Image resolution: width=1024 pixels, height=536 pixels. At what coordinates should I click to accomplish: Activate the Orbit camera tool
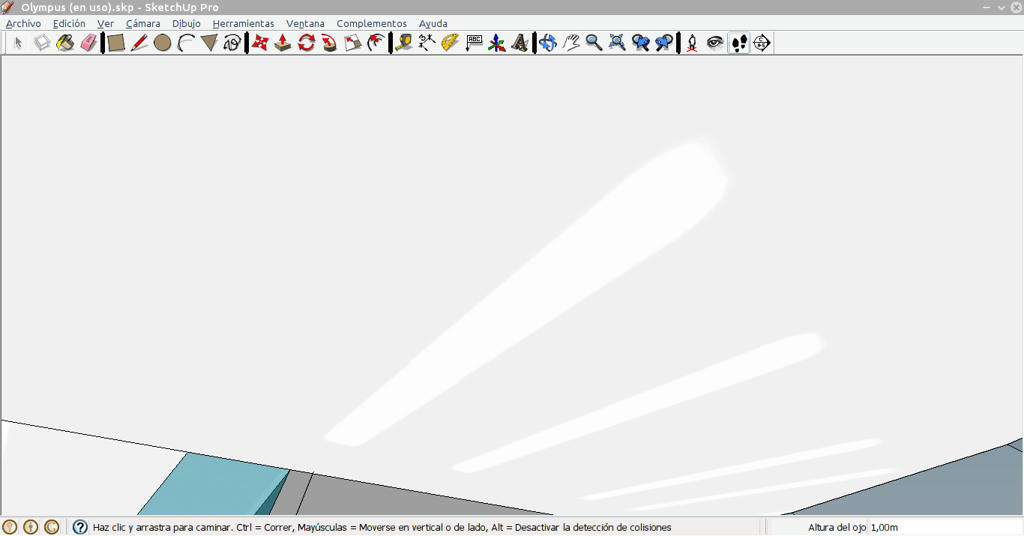[x=547, y=43]
